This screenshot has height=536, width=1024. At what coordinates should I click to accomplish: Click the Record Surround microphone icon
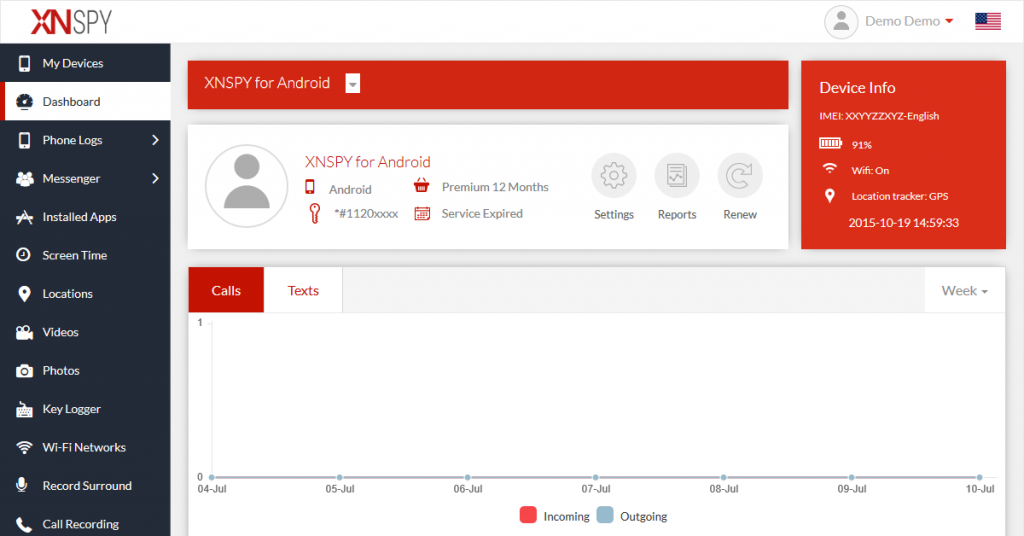coord(22,485)
